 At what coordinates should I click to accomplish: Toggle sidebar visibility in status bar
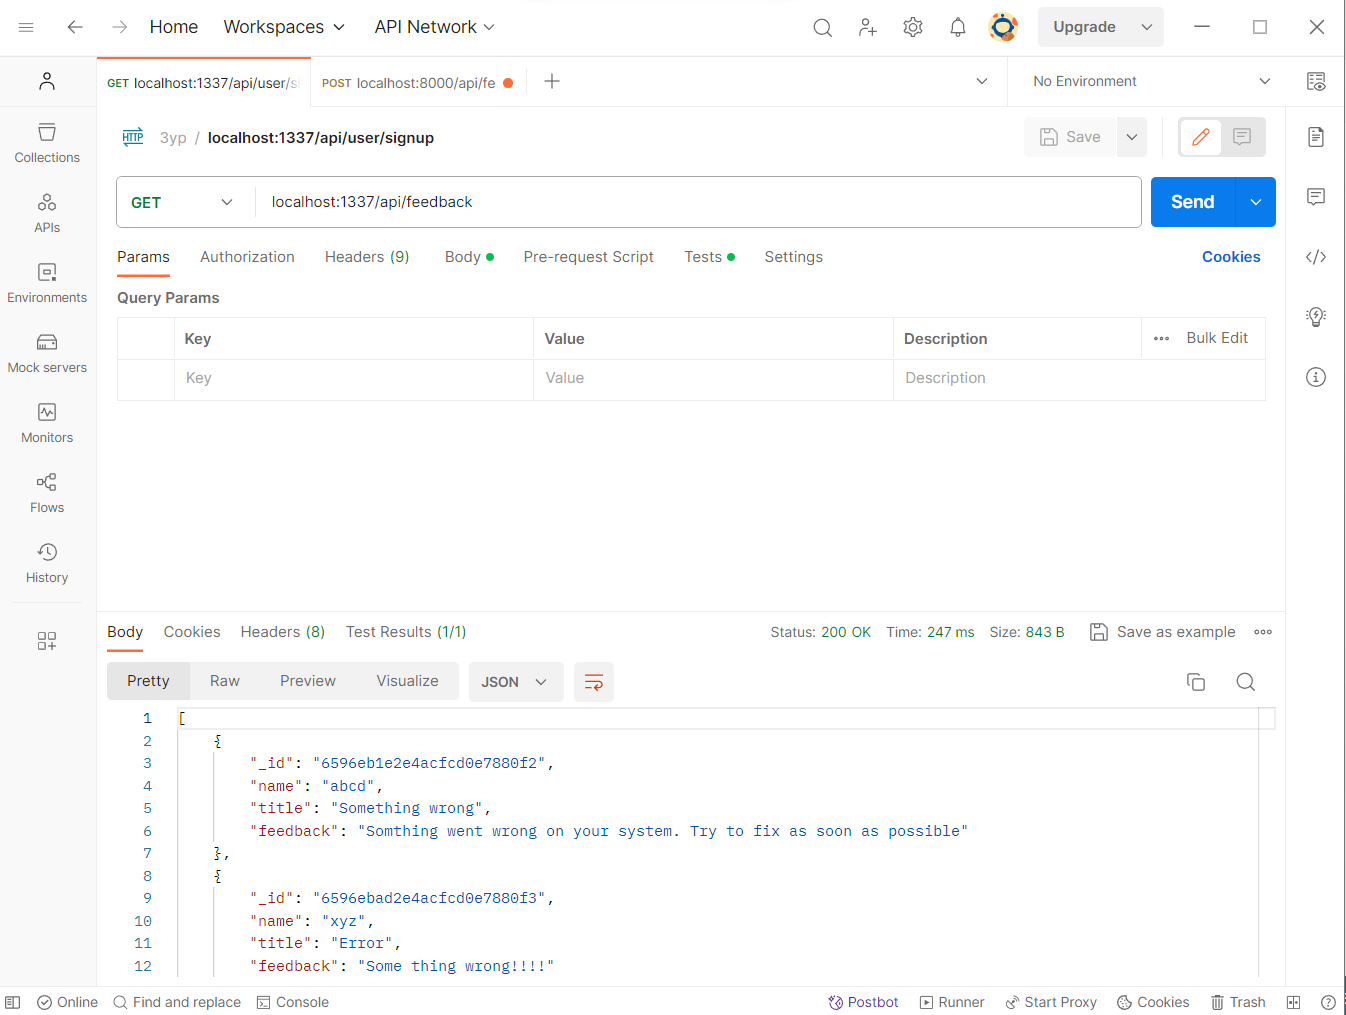[x=13, y=1002]
